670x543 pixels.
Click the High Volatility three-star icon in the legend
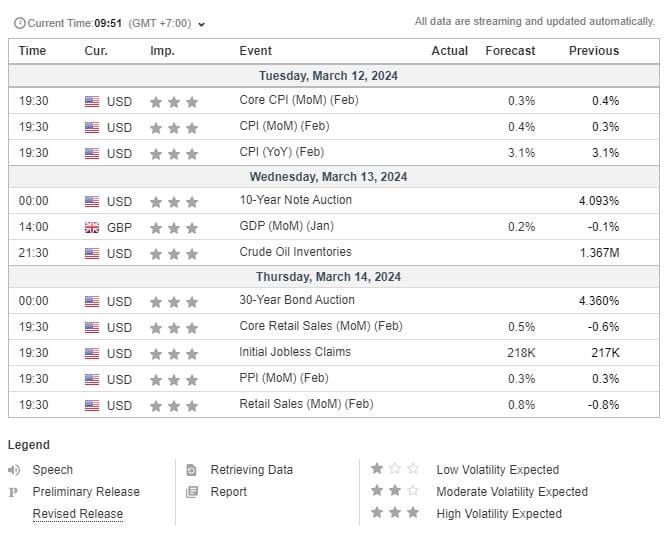point(395,513)
